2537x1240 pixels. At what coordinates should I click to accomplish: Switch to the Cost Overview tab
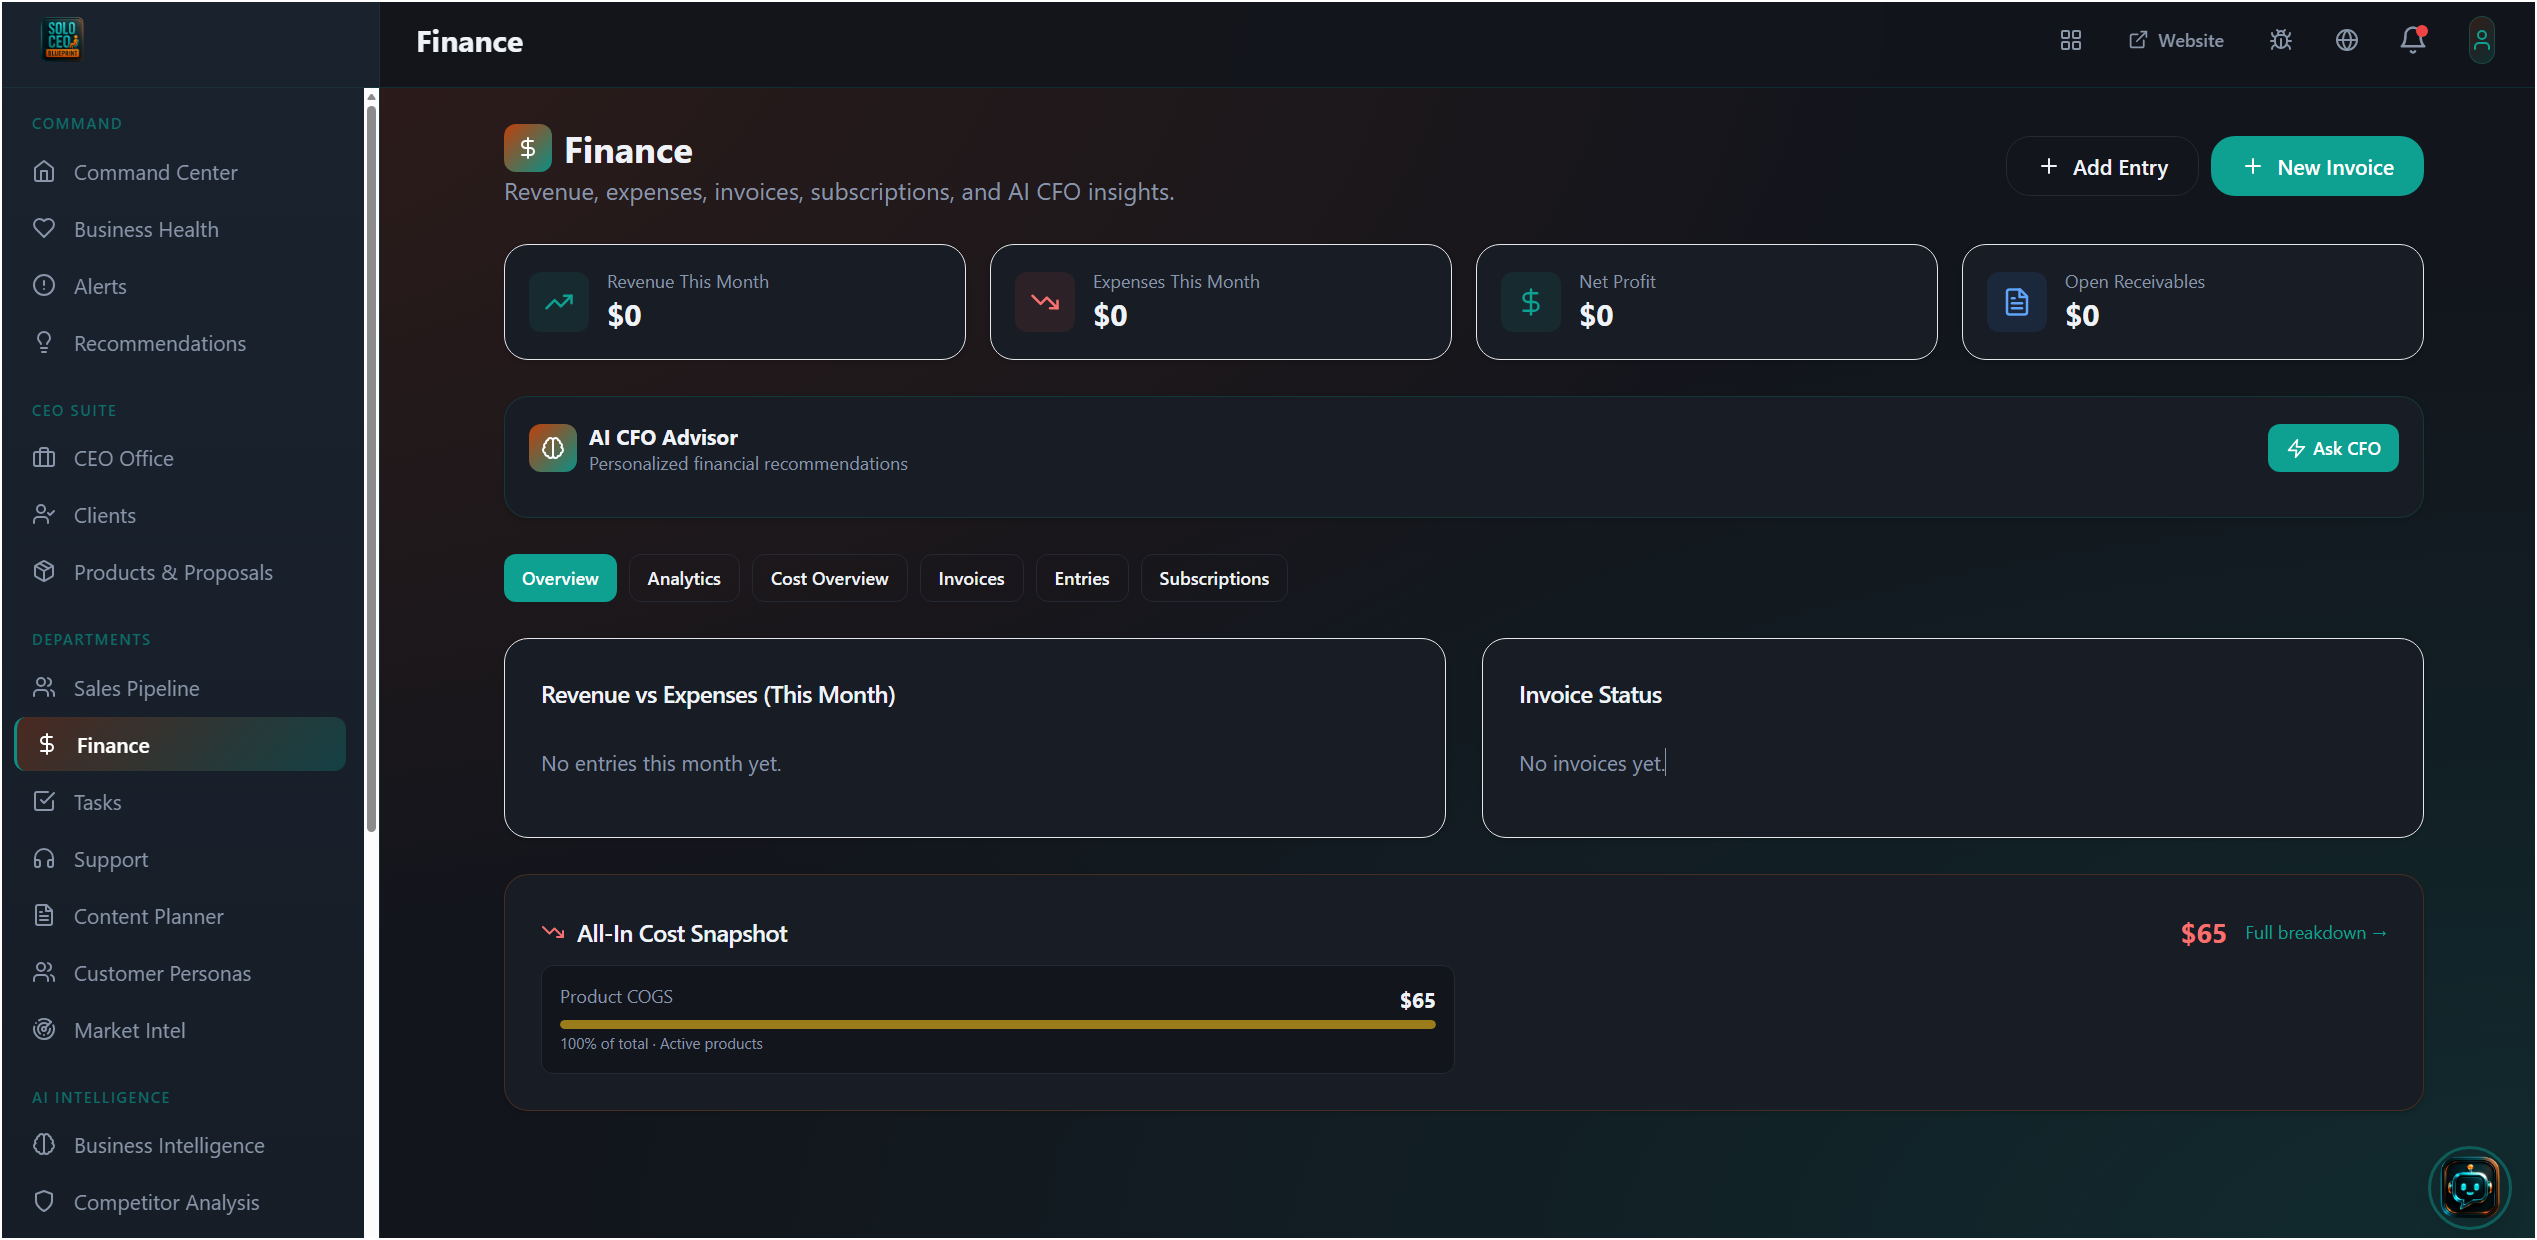coord(829,579)
